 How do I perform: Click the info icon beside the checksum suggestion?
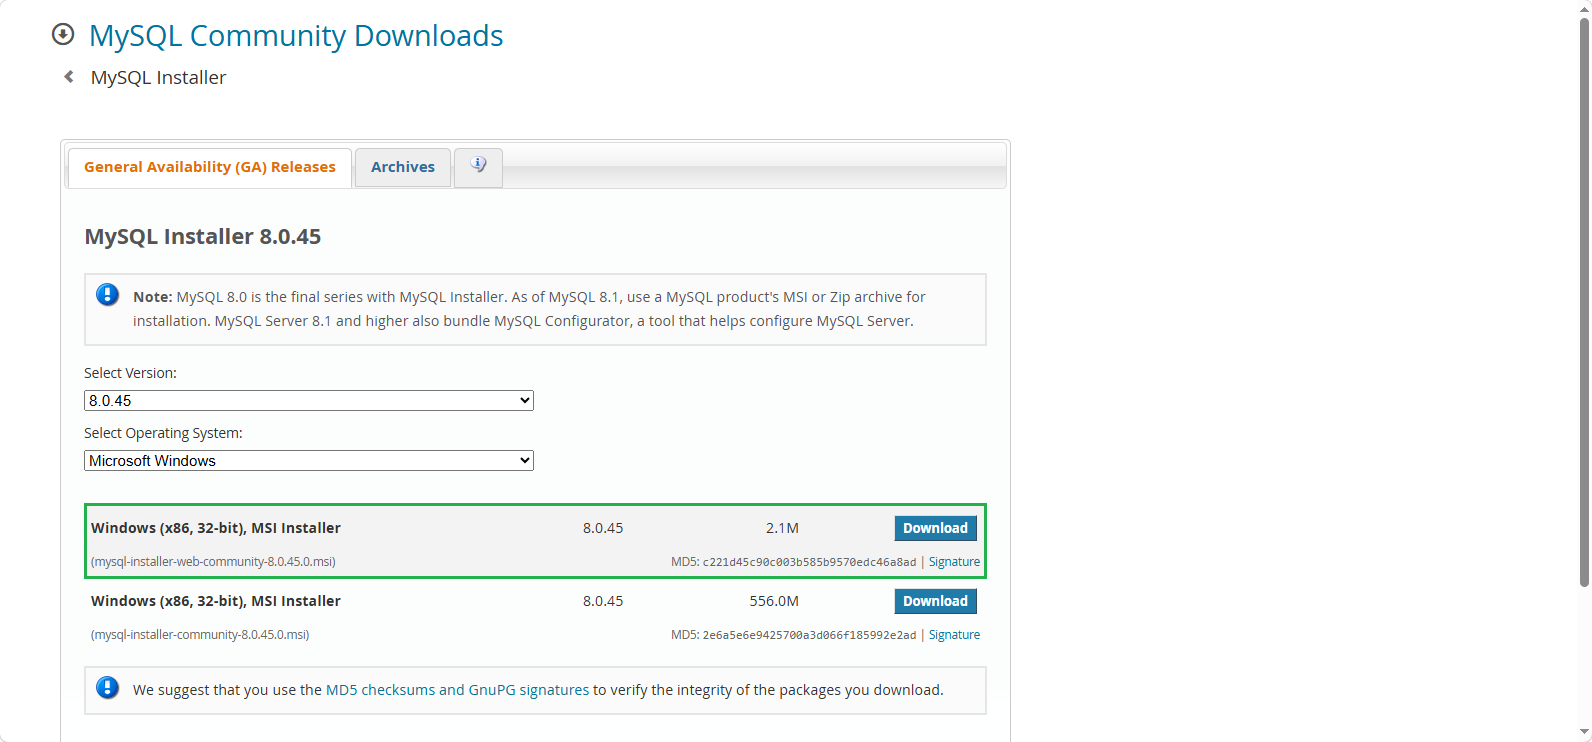(x=107, y=688)
